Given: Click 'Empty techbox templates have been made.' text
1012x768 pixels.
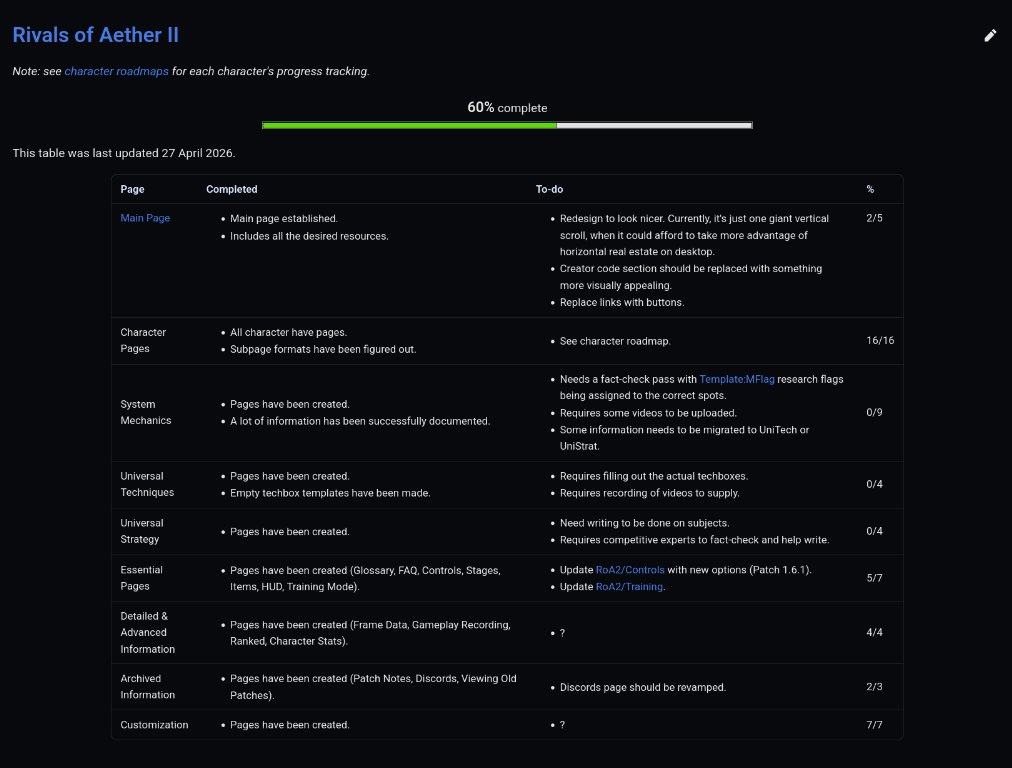Looking at the screenshot, I should point(330,493).
